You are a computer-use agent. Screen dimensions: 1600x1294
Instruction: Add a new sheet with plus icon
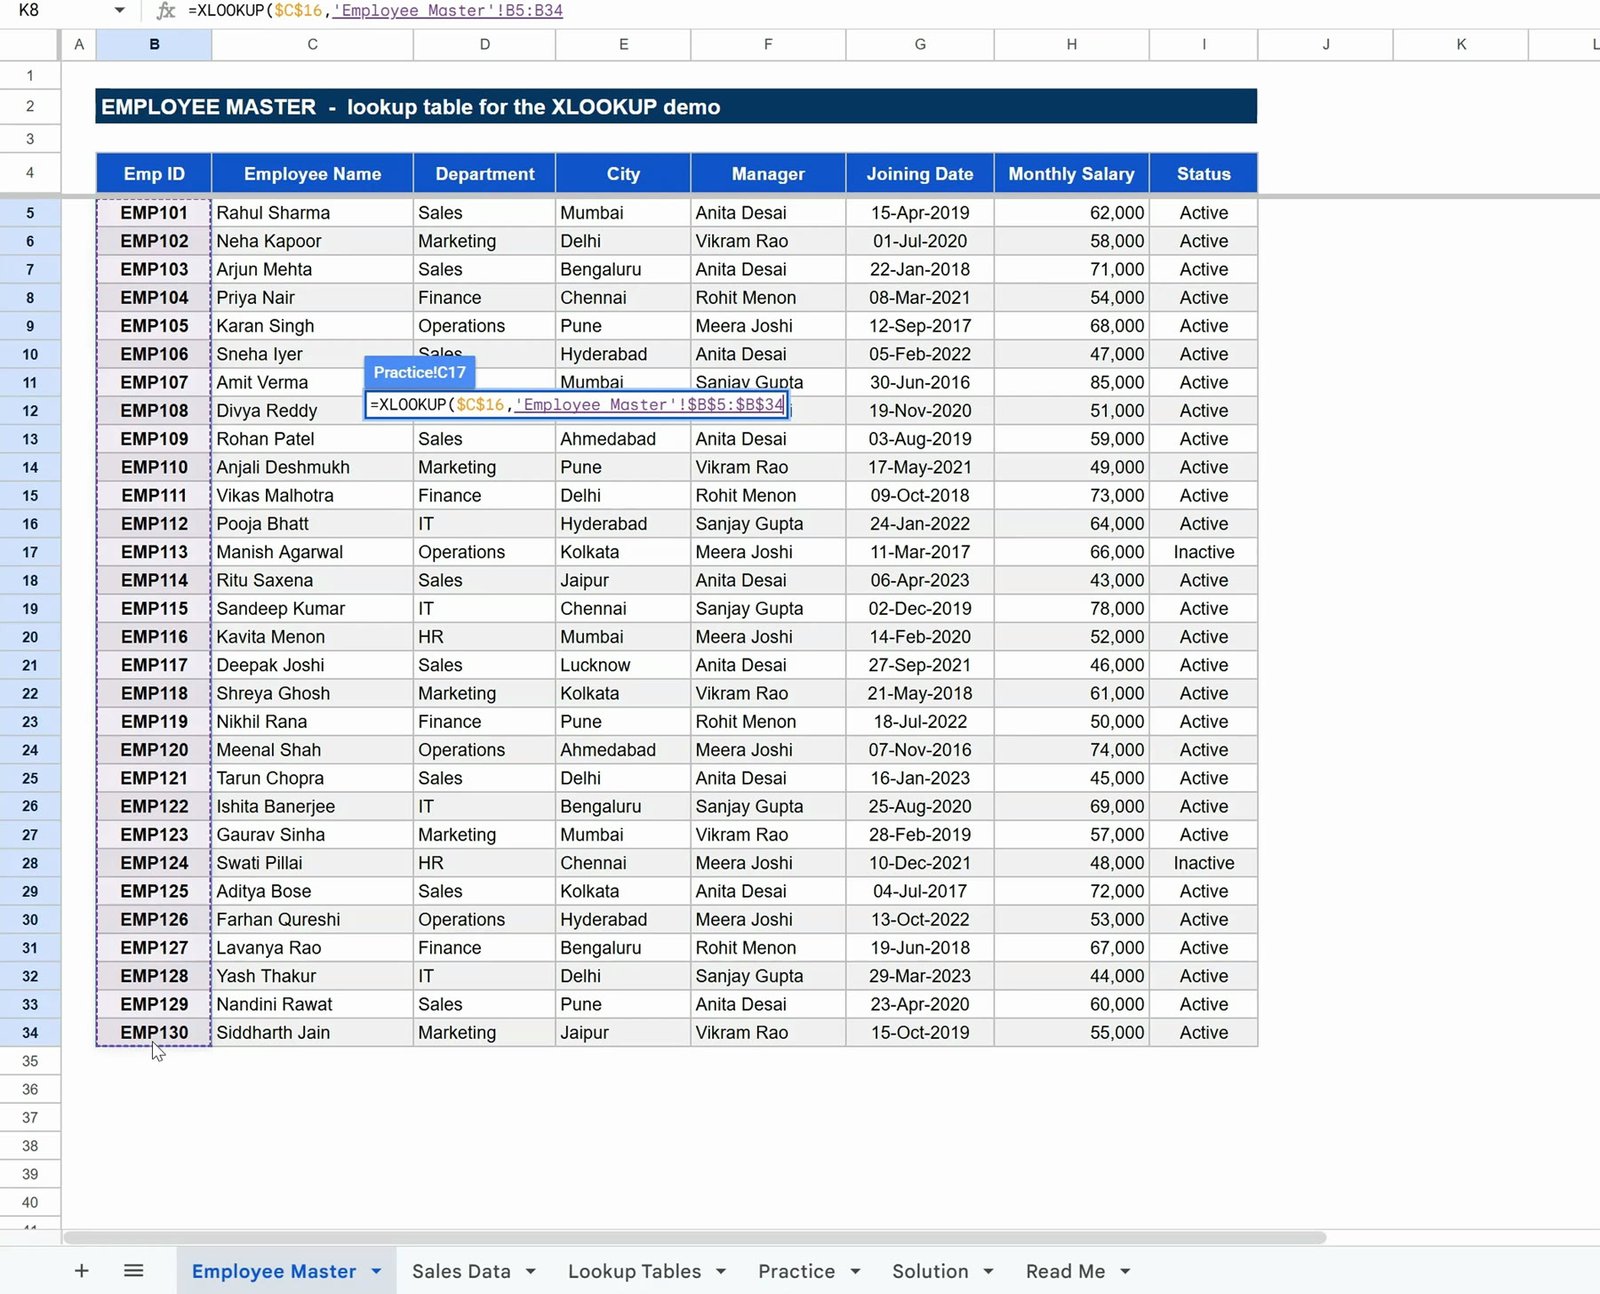(x=82, y=1271)
